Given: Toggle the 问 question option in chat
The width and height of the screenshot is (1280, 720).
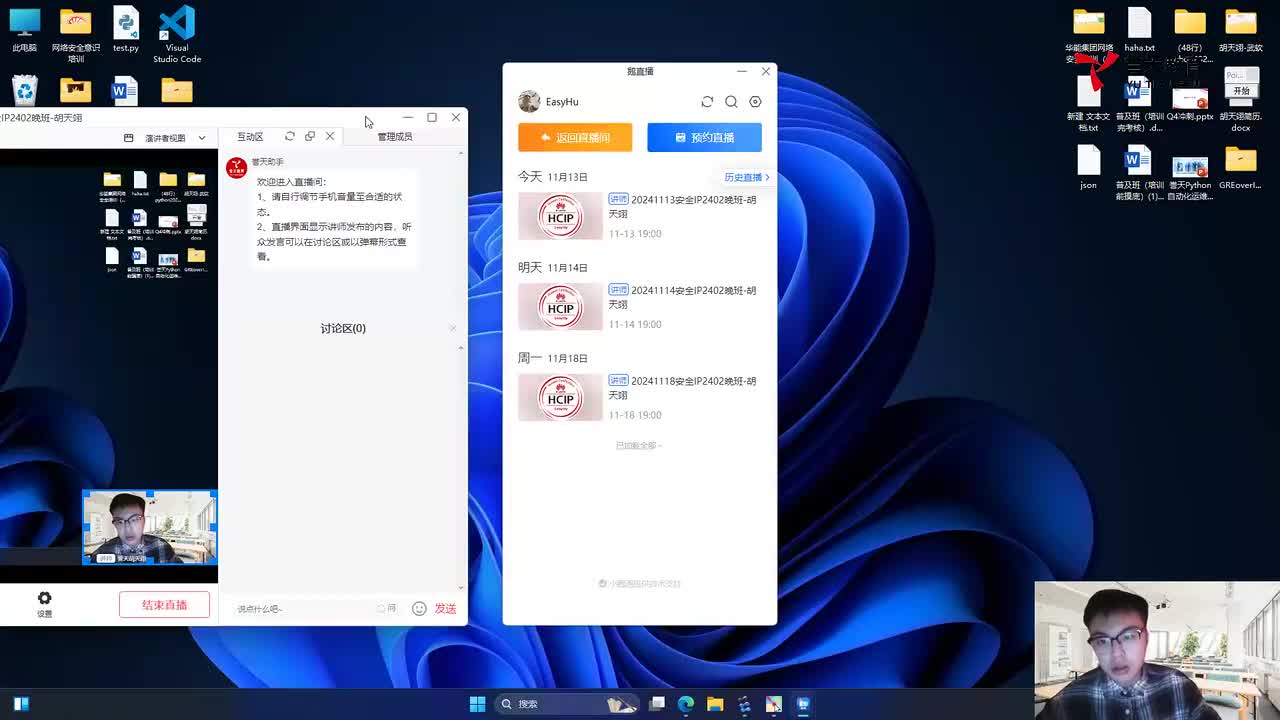Looking at the screenshot, I should 387,608.
